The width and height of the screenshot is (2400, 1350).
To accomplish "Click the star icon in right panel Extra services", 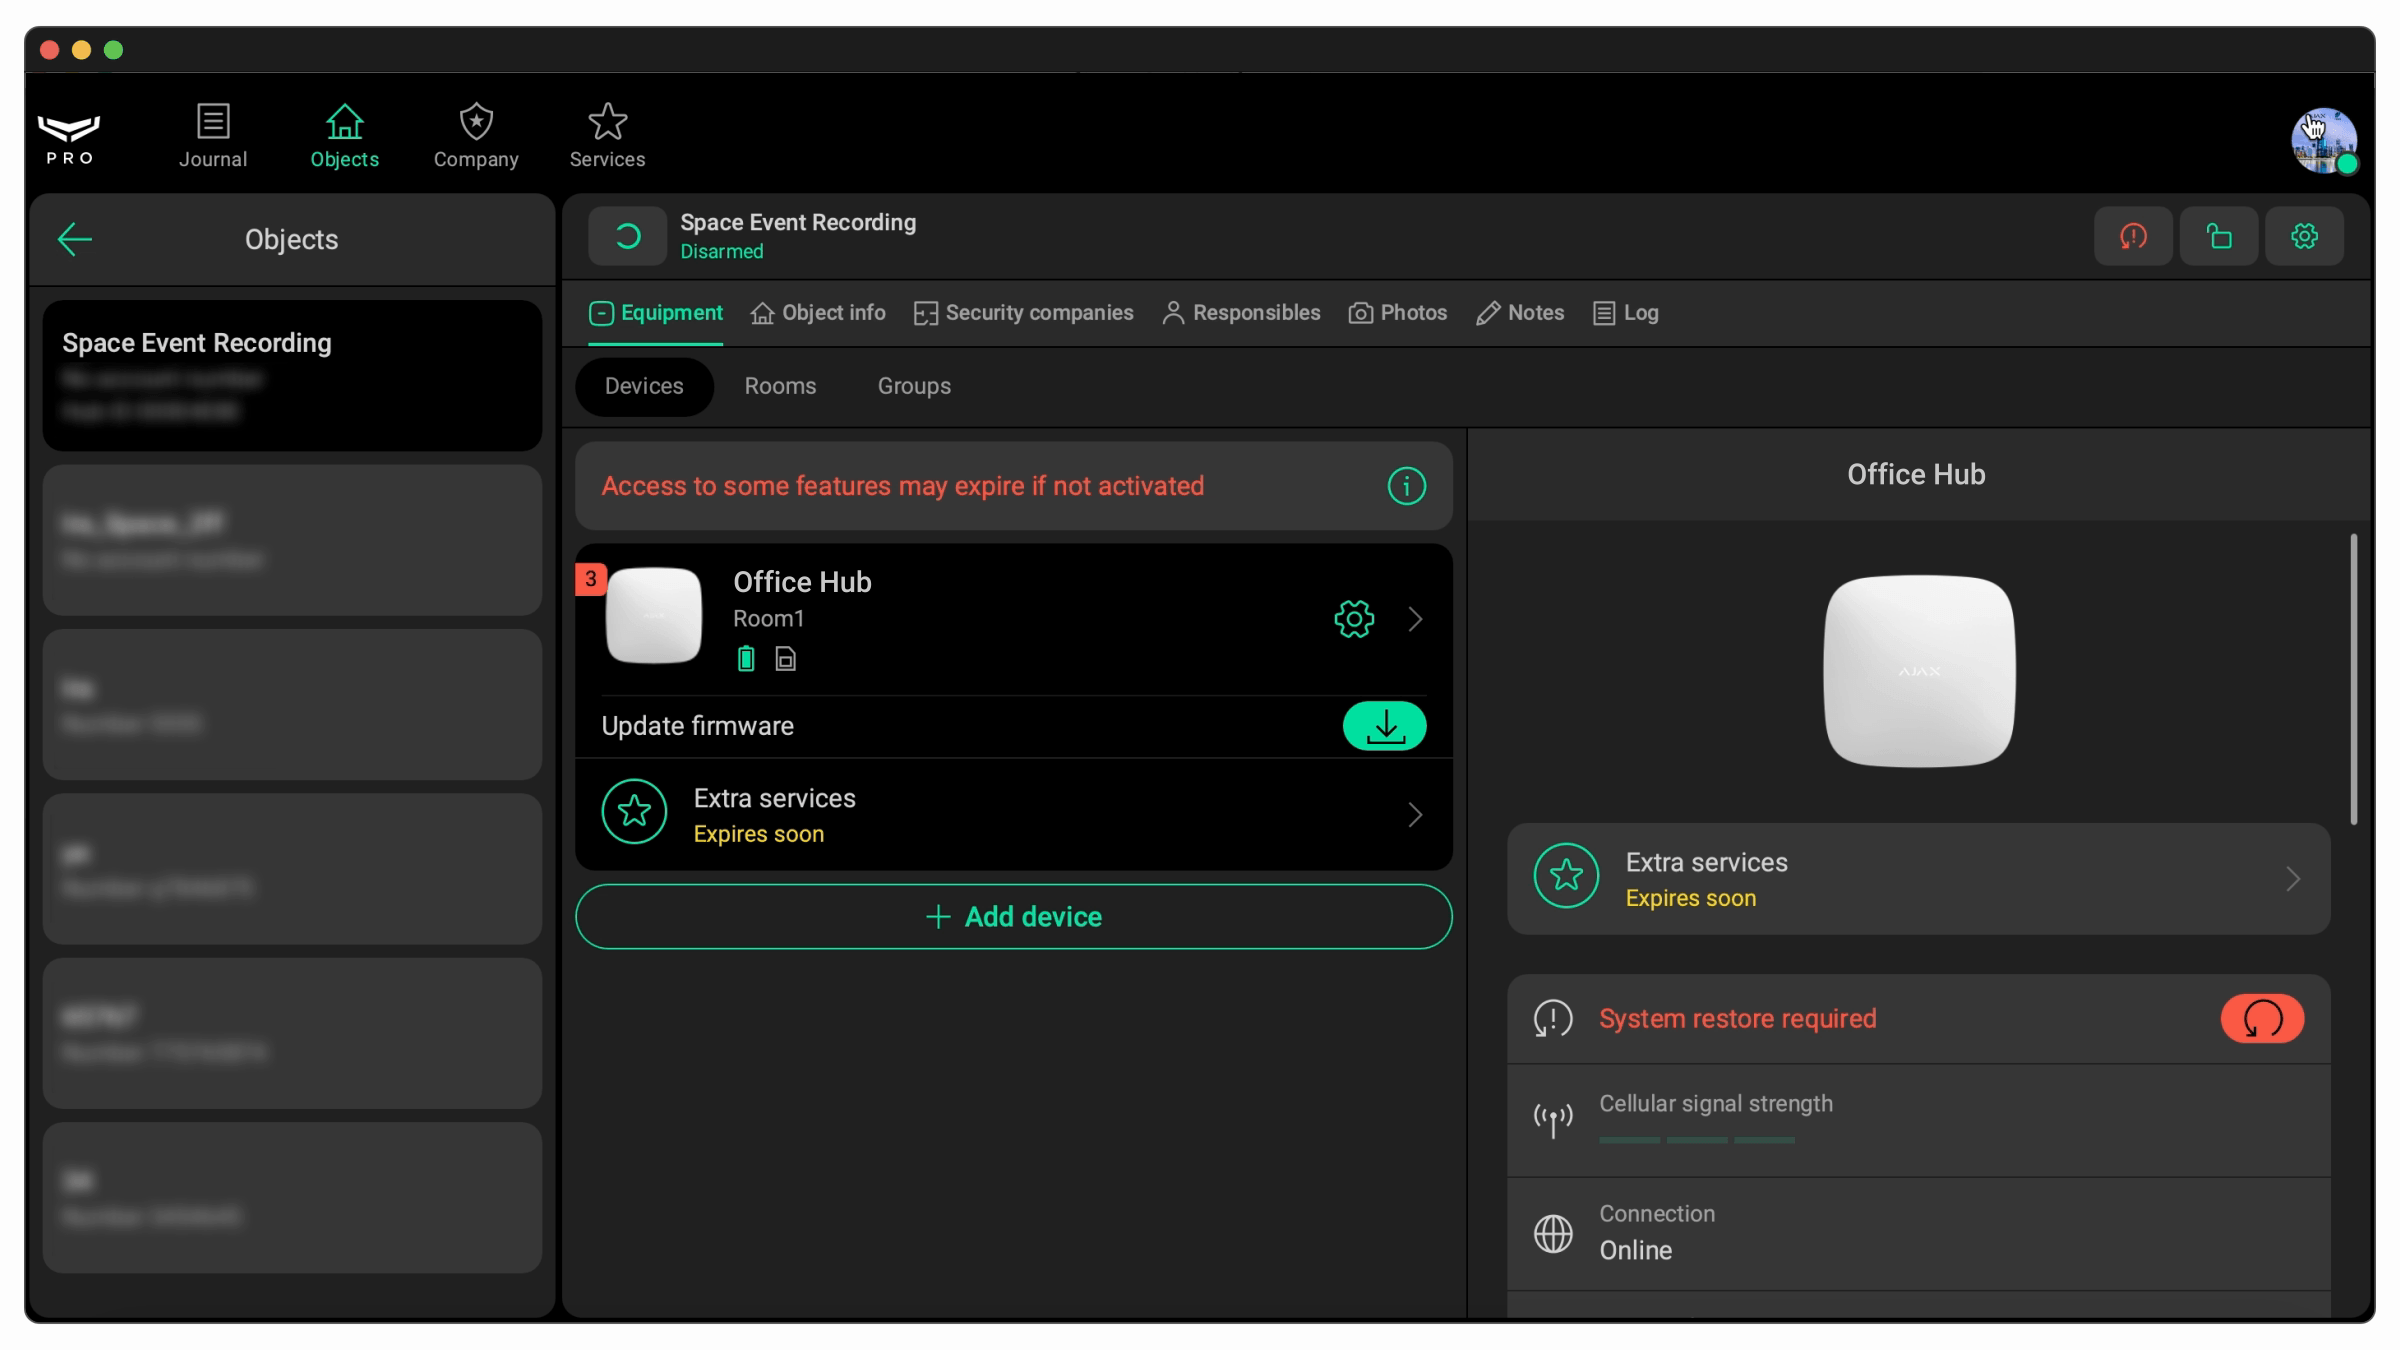I will pos(1566,876).
